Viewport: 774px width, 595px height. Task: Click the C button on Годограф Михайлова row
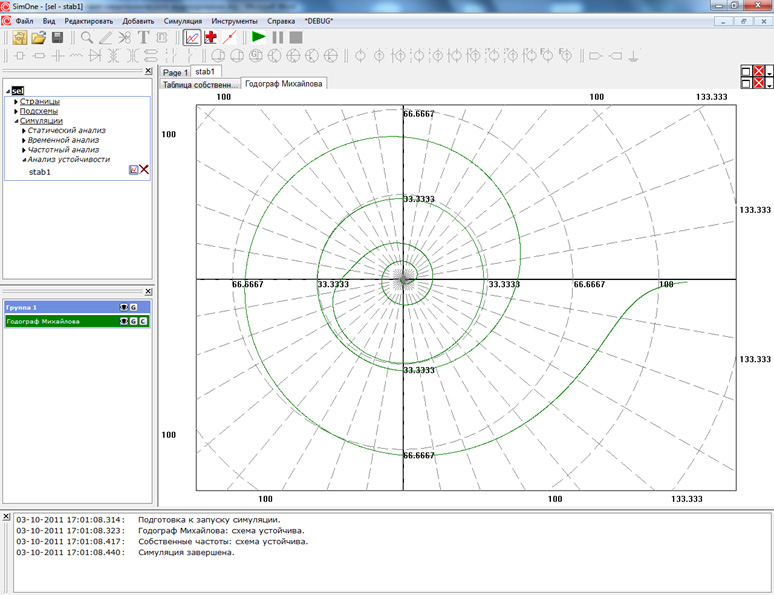coord(143,321)
